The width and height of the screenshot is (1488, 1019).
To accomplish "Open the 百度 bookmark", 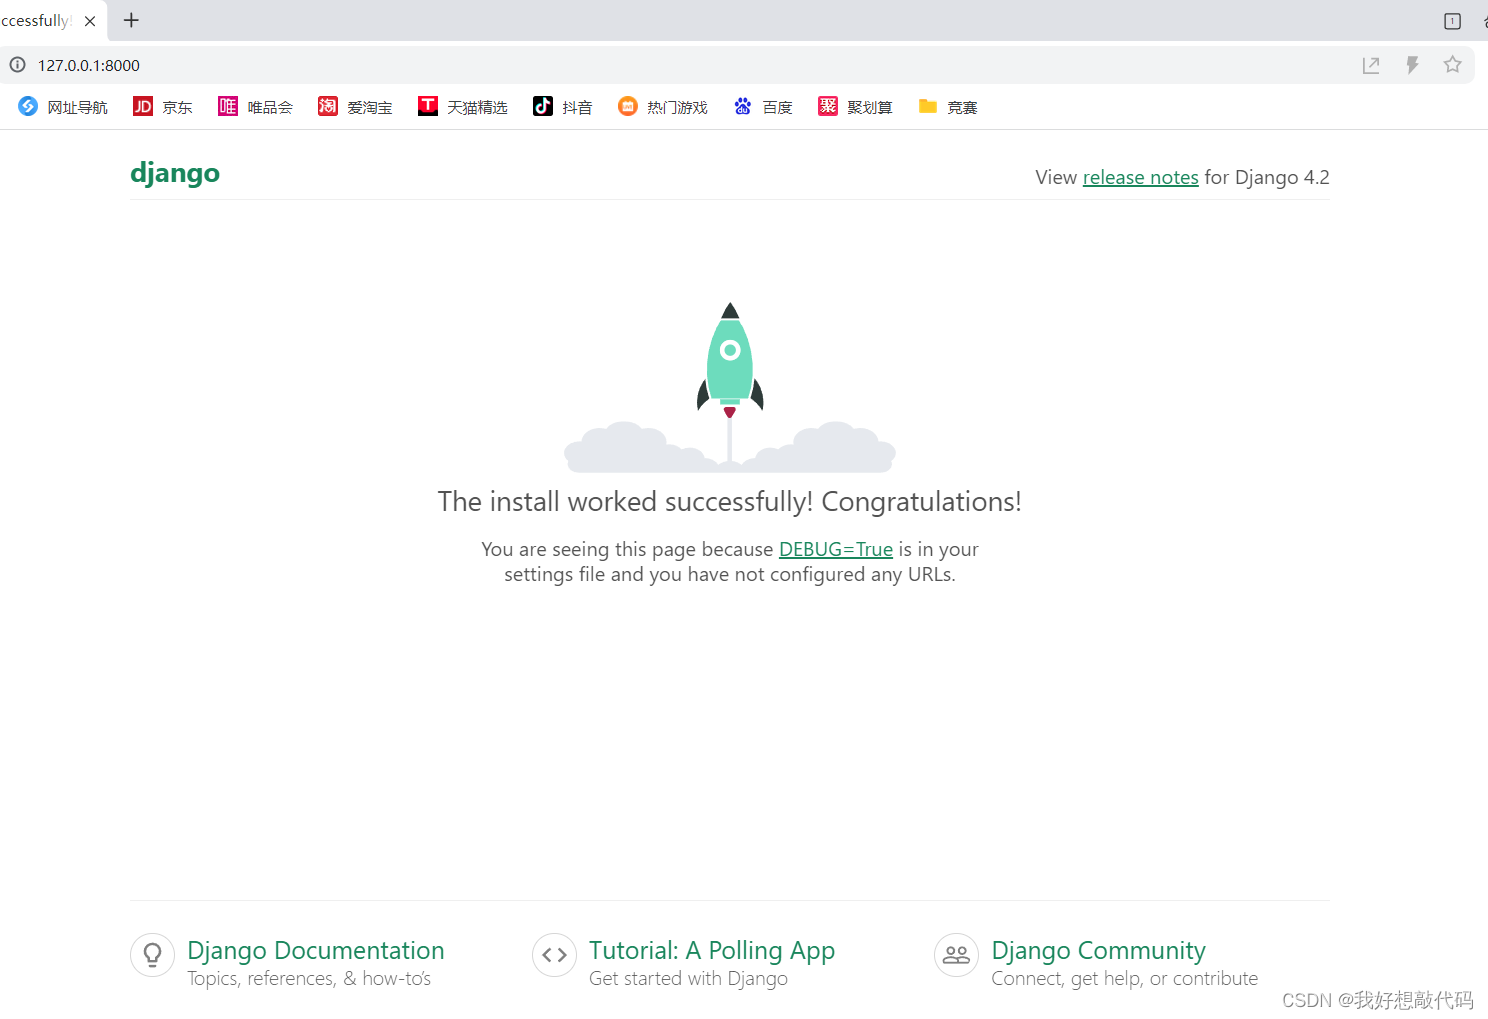I will pos(763,107).
